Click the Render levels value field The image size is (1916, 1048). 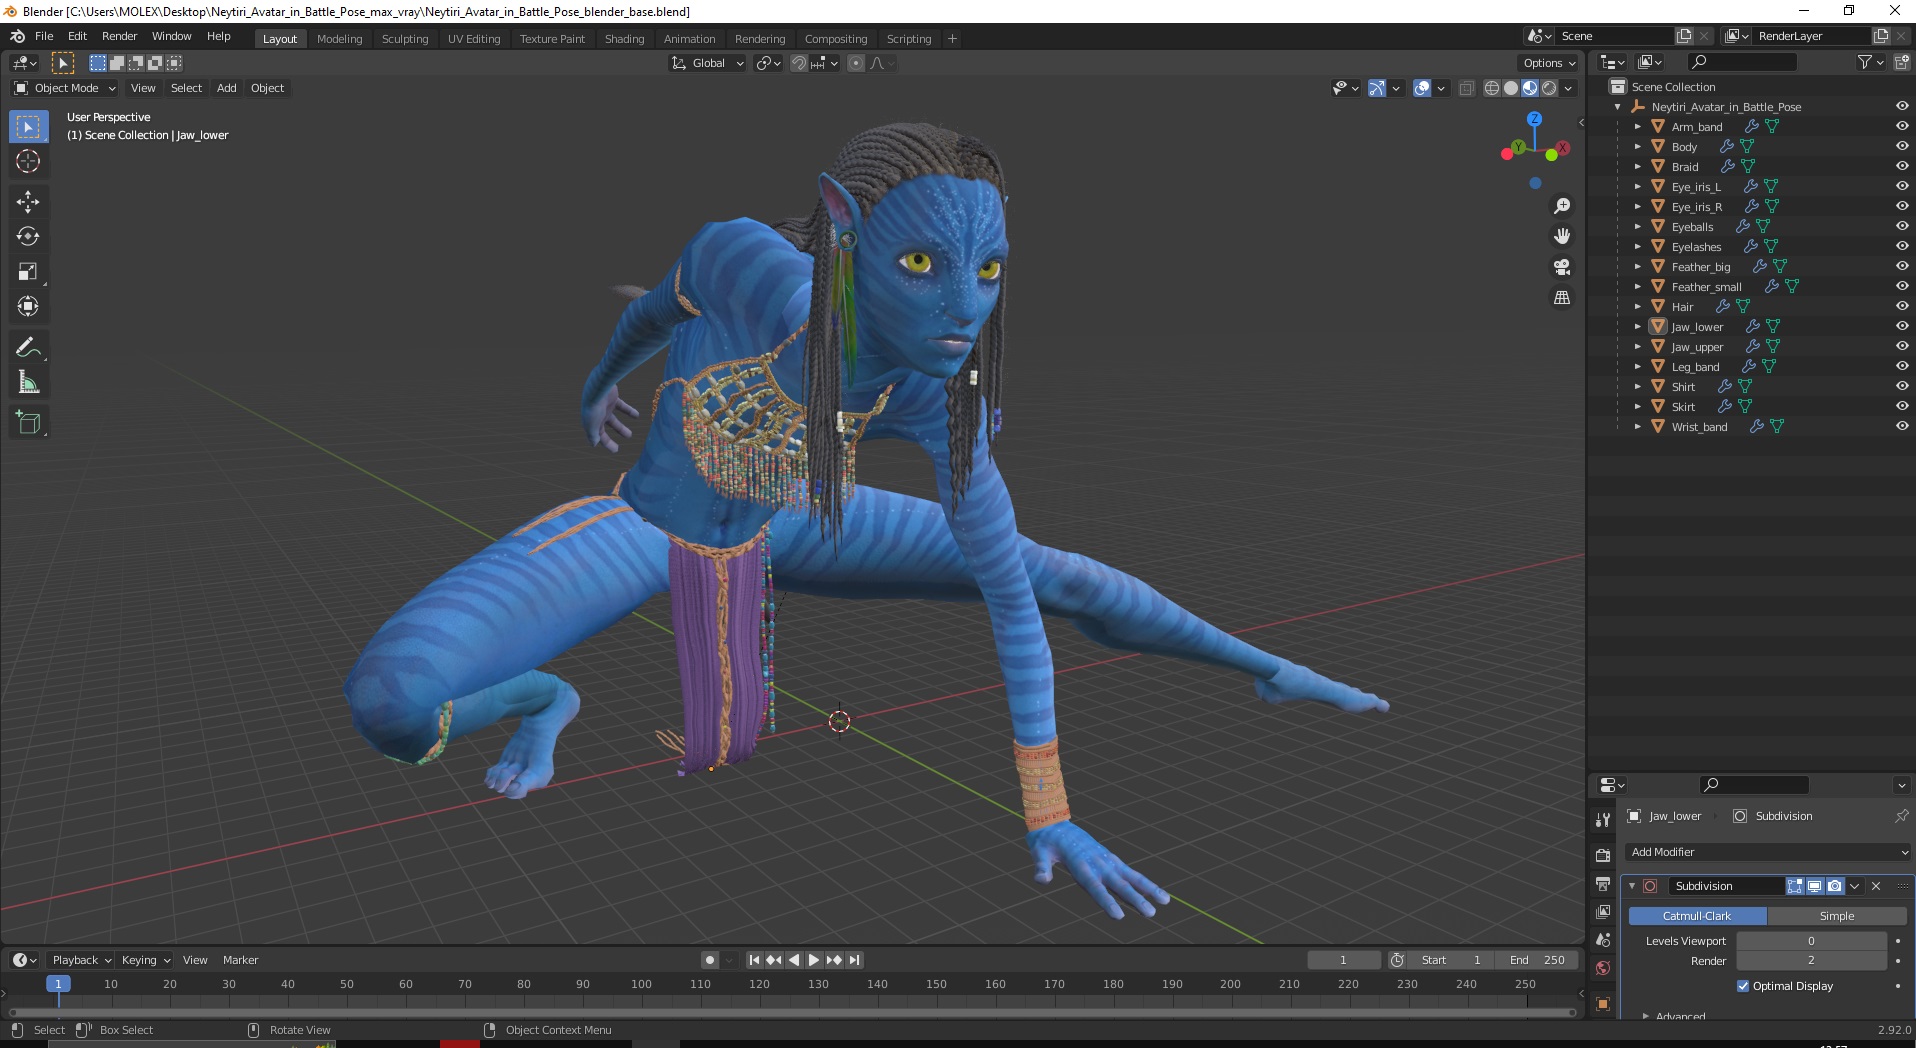[1811, 960]
